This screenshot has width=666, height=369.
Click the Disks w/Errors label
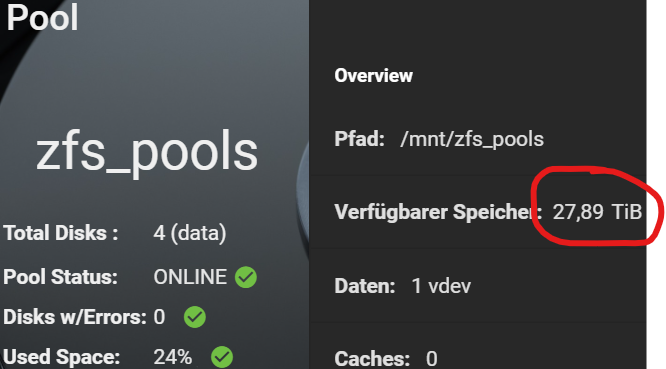75,317
